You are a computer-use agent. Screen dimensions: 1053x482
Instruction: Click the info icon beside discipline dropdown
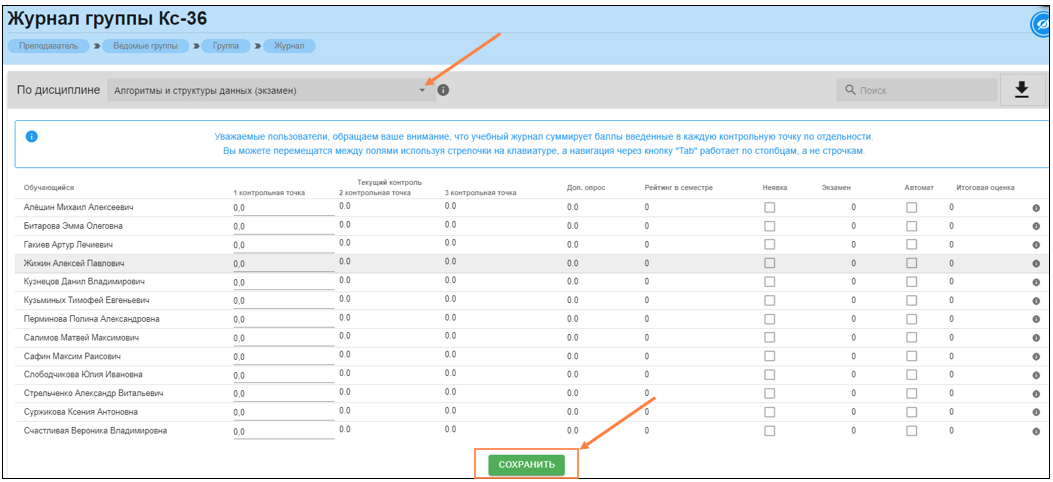443,90
